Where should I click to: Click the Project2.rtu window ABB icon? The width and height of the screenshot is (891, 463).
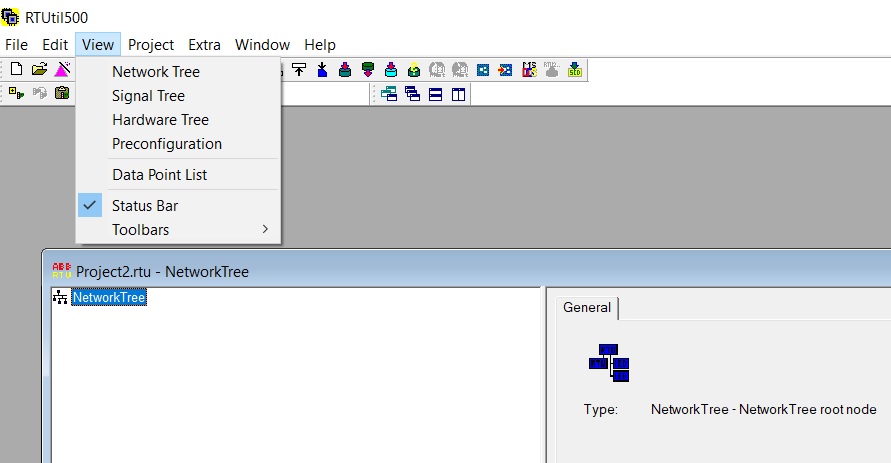(61, 270)
